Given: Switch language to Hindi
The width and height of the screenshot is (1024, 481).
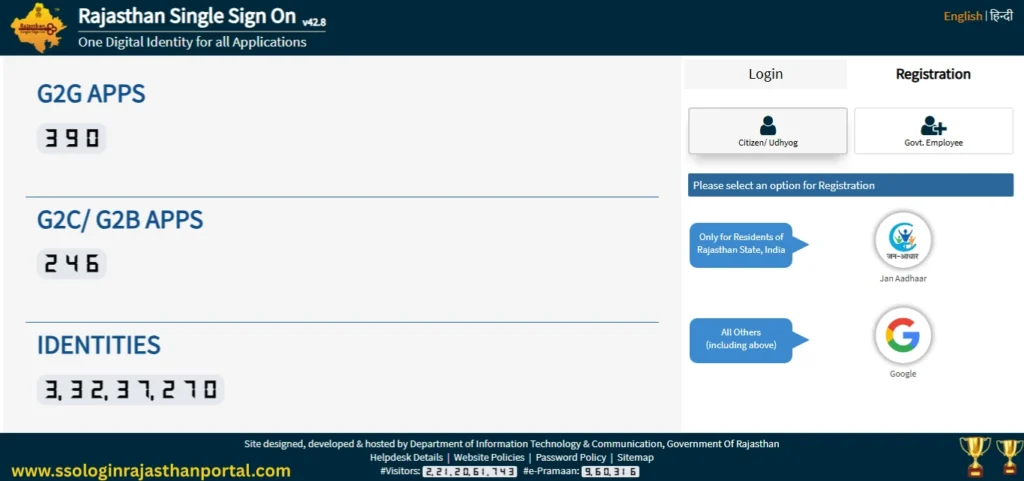Looking at the screenshot, I should (x=1000, y=16).
